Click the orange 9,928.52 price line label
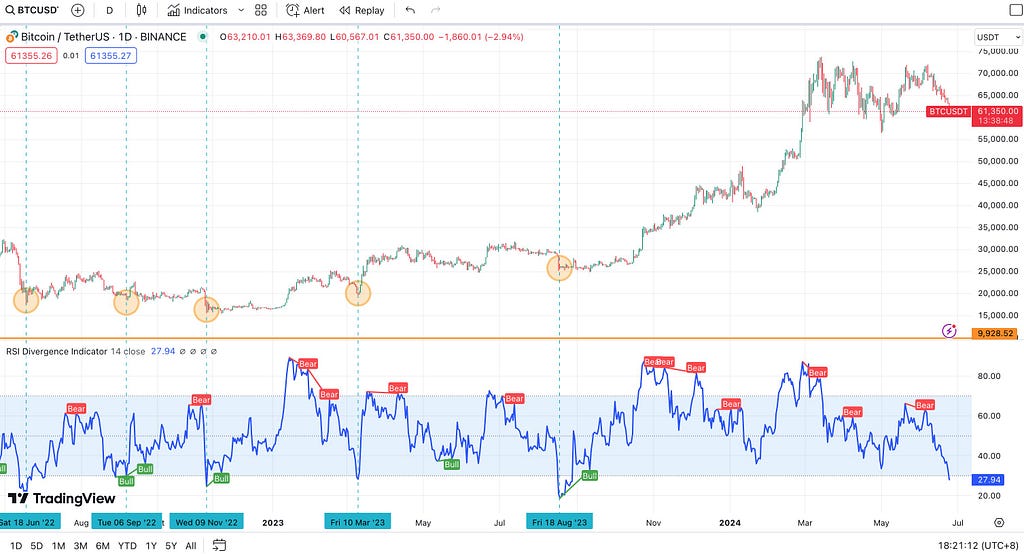 tap(997, 334)
